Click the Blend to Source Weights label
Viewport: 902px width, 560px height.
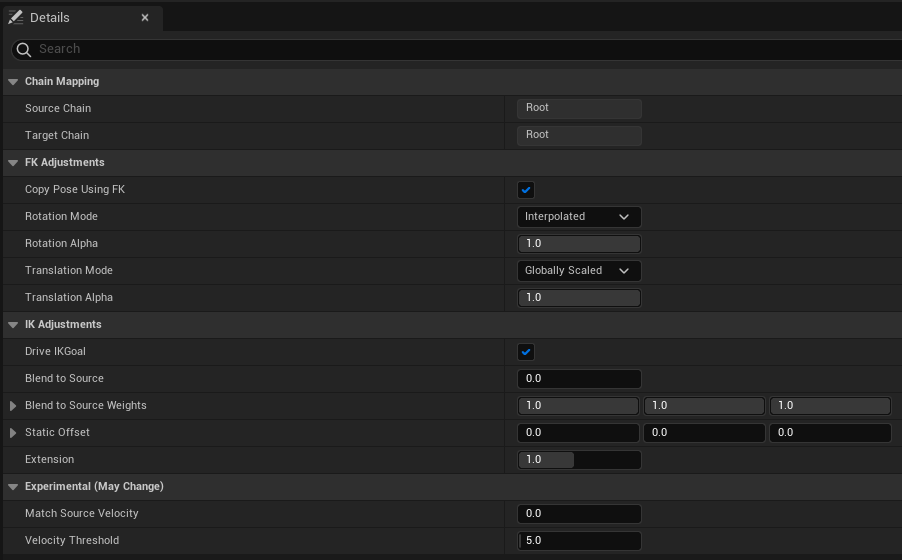click(86, 406)
